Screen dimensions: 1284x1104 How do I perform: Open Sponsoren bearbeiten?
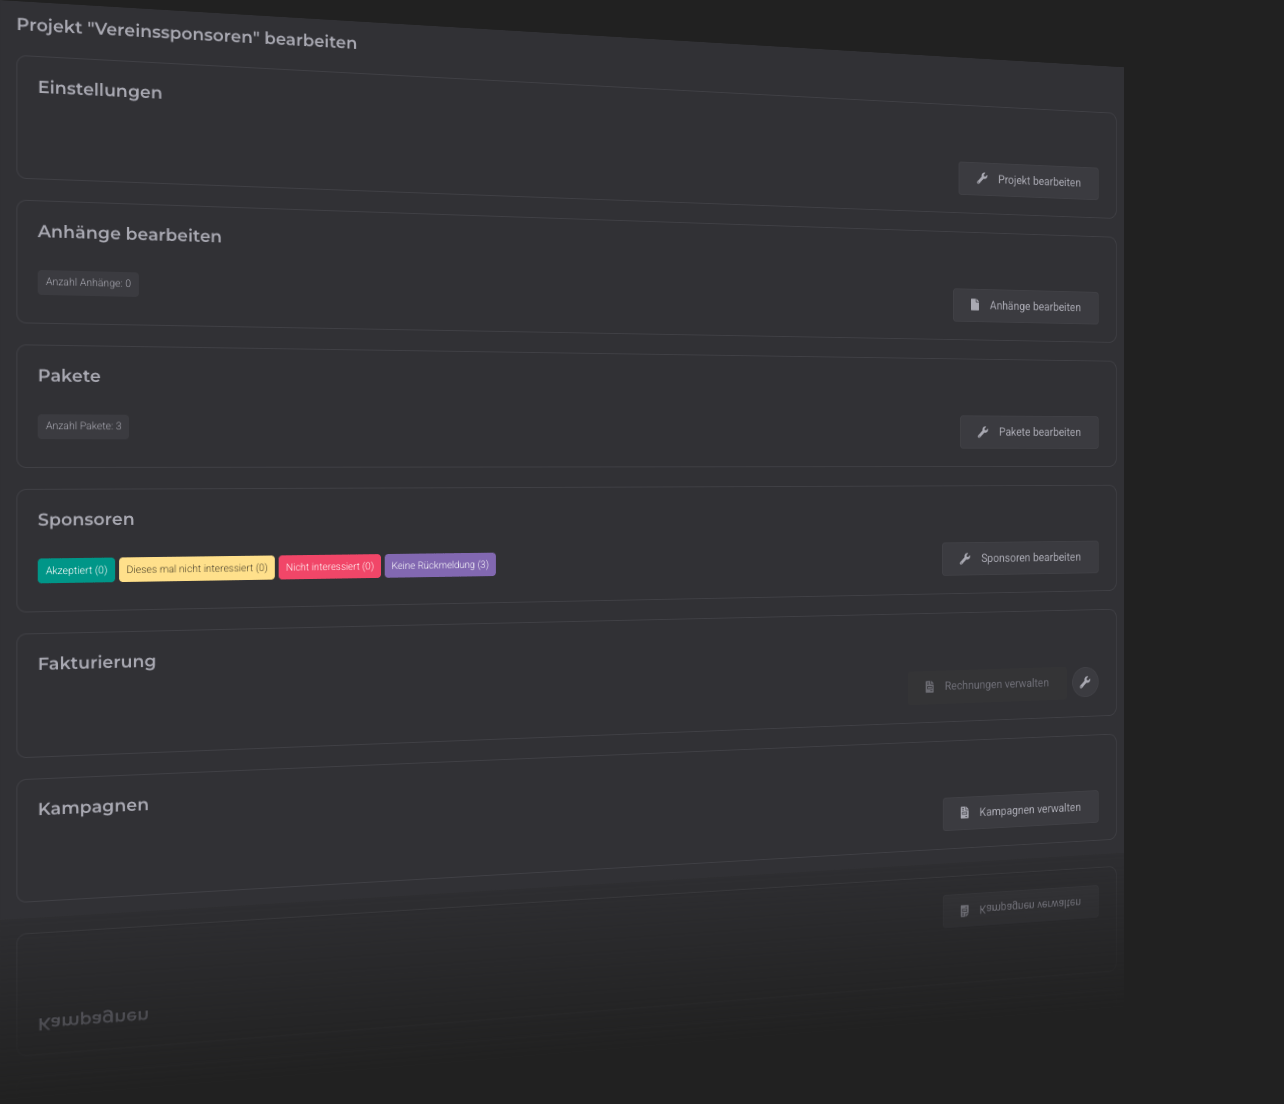(1020, 558)
